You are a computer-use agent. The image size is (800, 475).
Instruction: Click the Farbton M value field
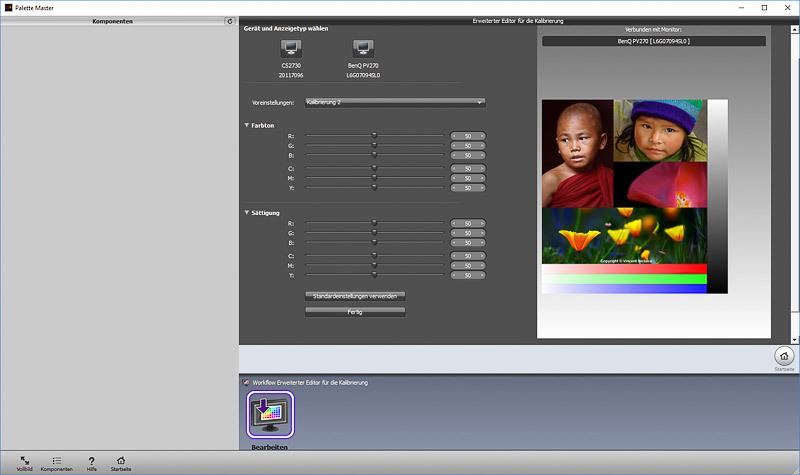click(468, 178)
